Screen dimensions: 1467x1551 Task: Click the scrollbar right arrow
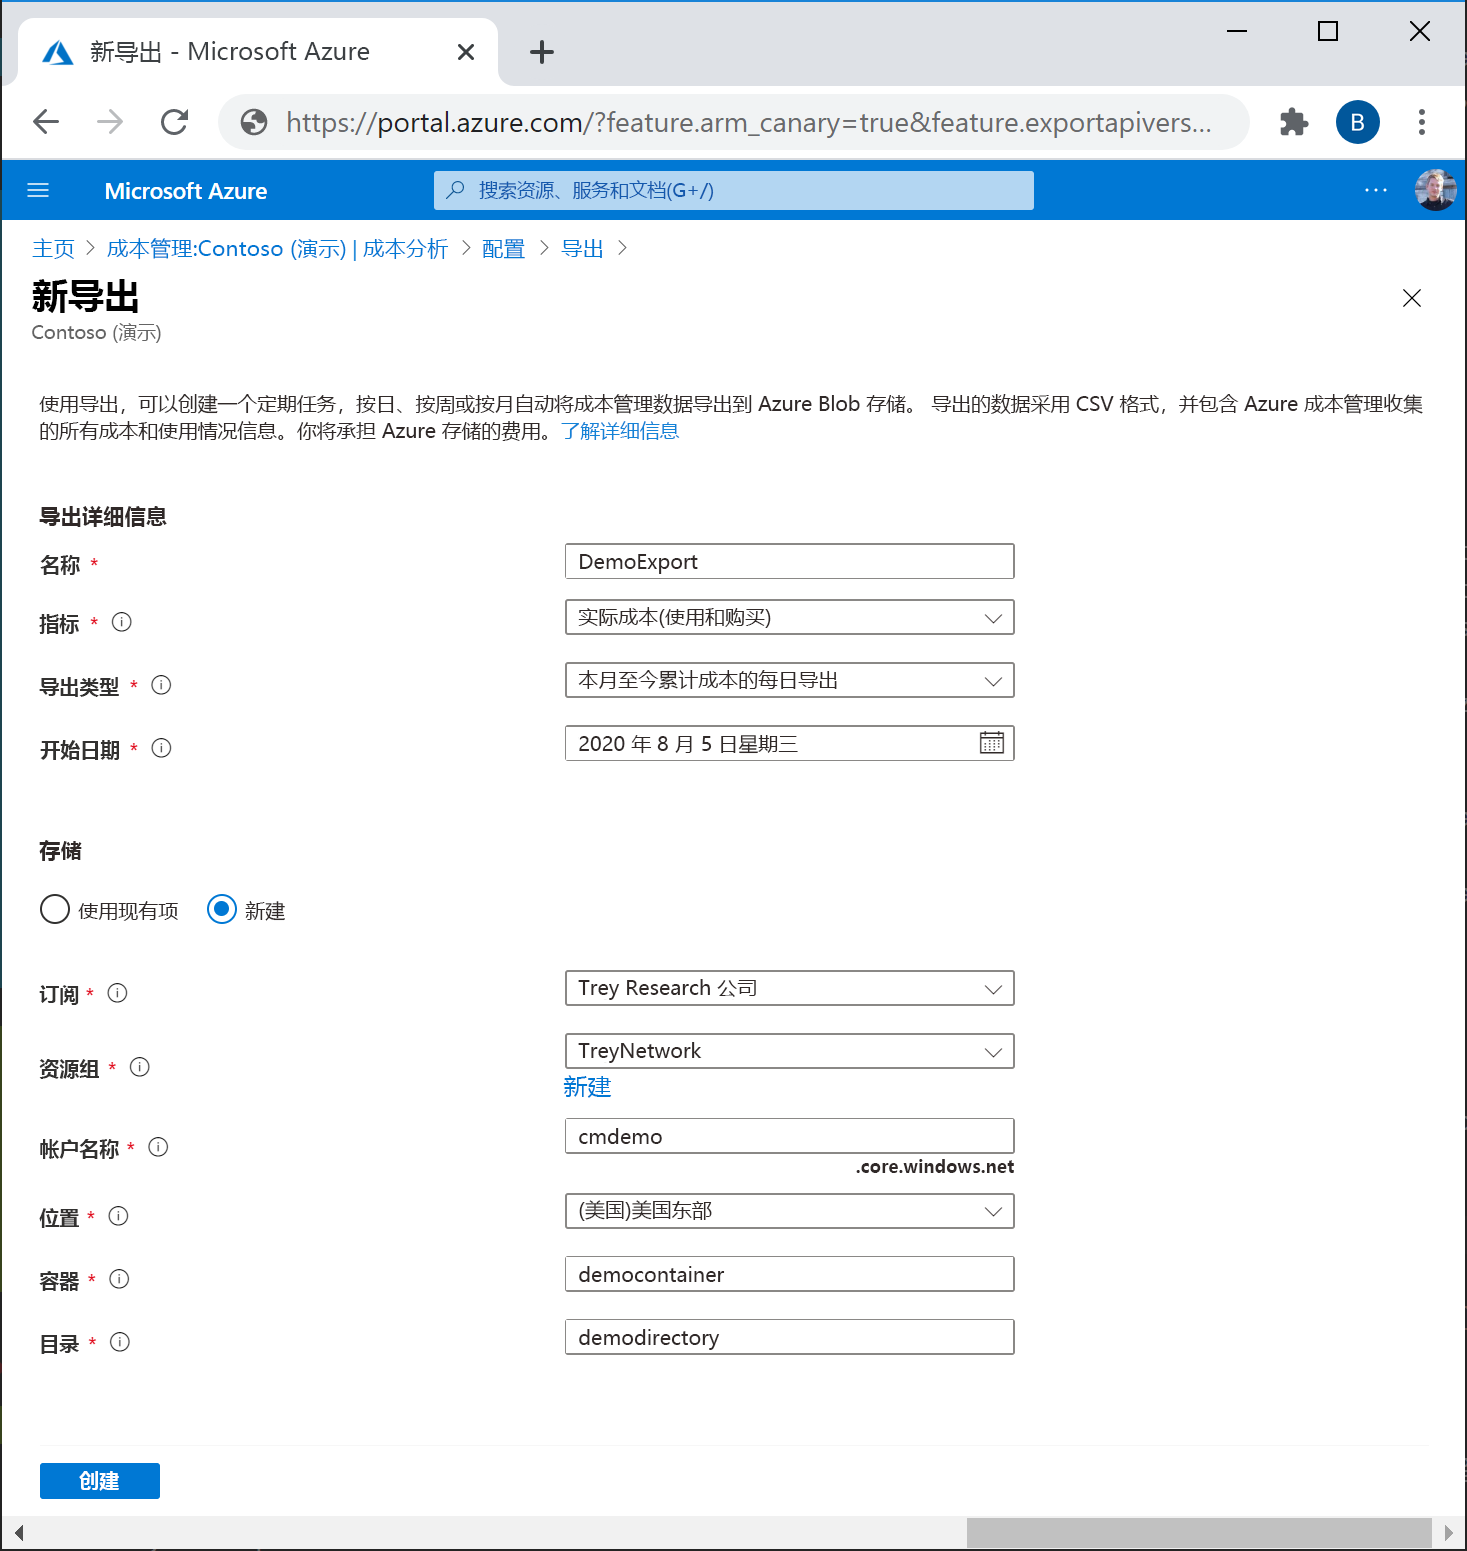[x=1448, y=1532]
